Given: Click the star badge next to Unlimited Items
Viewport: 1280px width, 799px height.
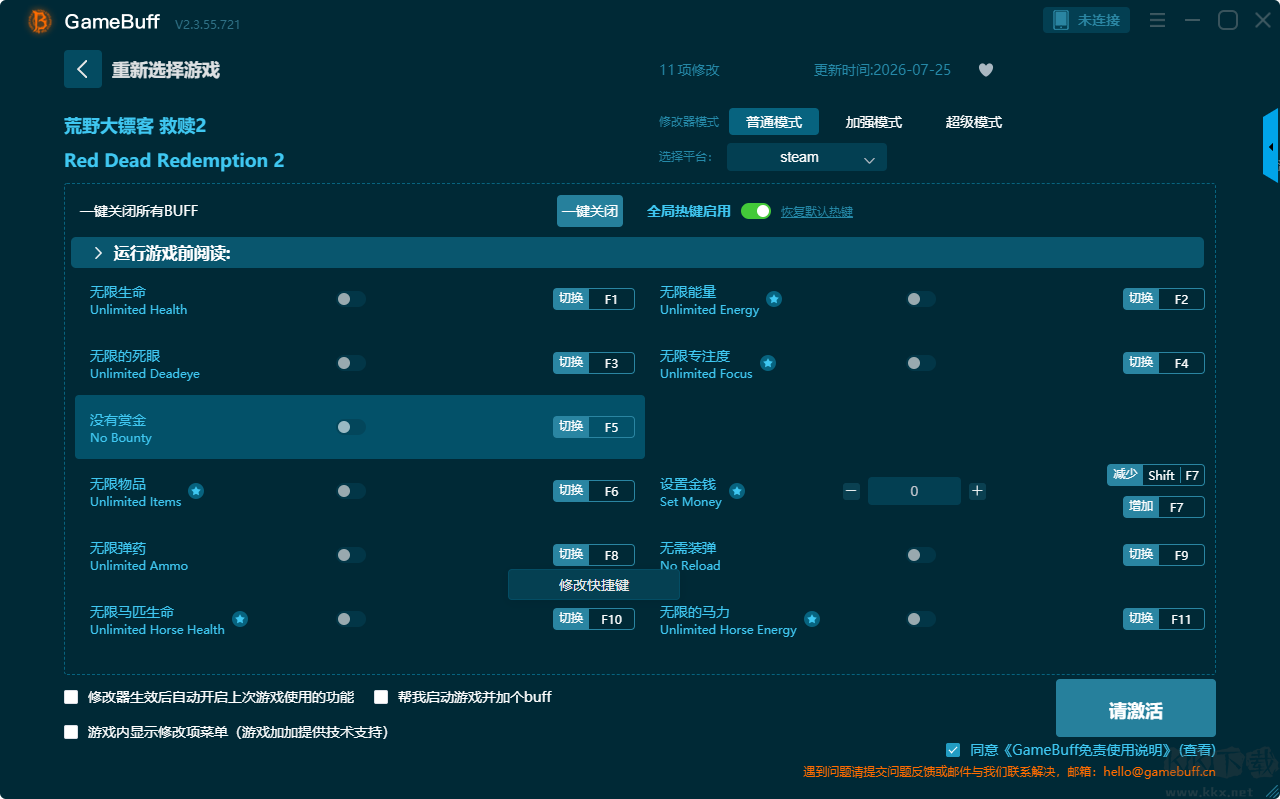Looking at the screenshot, I should [x=196, y=491].
